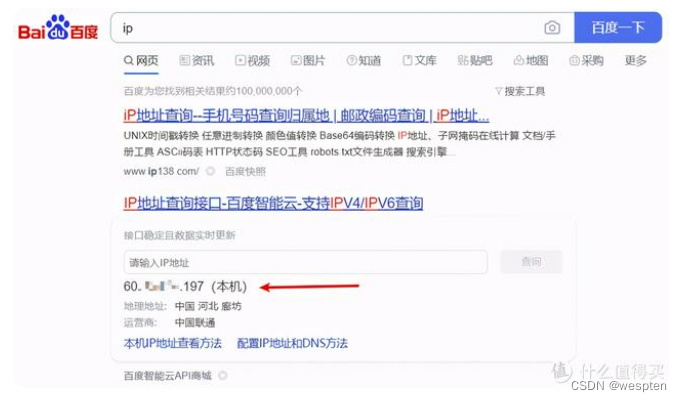This screenshot has width=682, height=402.
Task: Open IP地址查询接口-百度智能云 result link
Action: click(273, 203)
